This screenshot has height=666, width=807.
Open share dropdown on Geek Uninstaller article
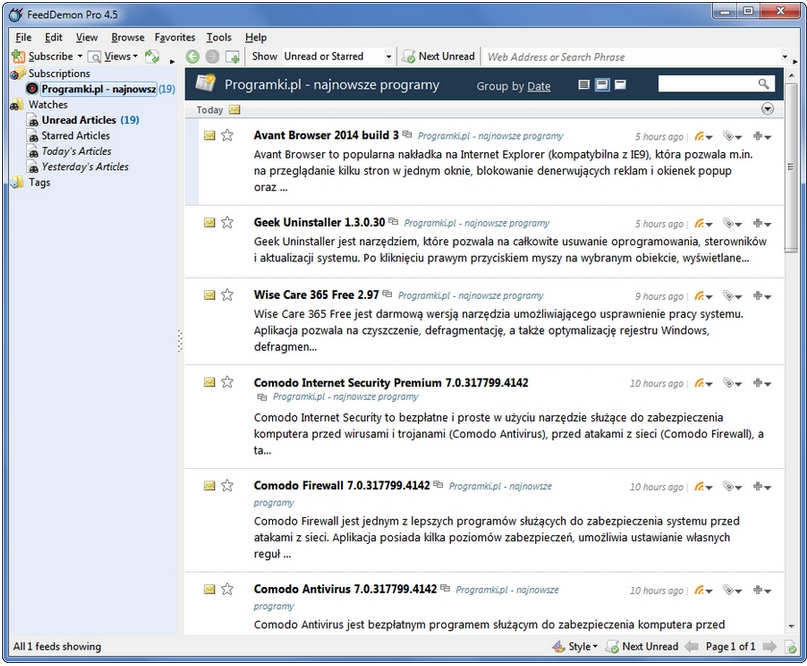pos(703,223)
